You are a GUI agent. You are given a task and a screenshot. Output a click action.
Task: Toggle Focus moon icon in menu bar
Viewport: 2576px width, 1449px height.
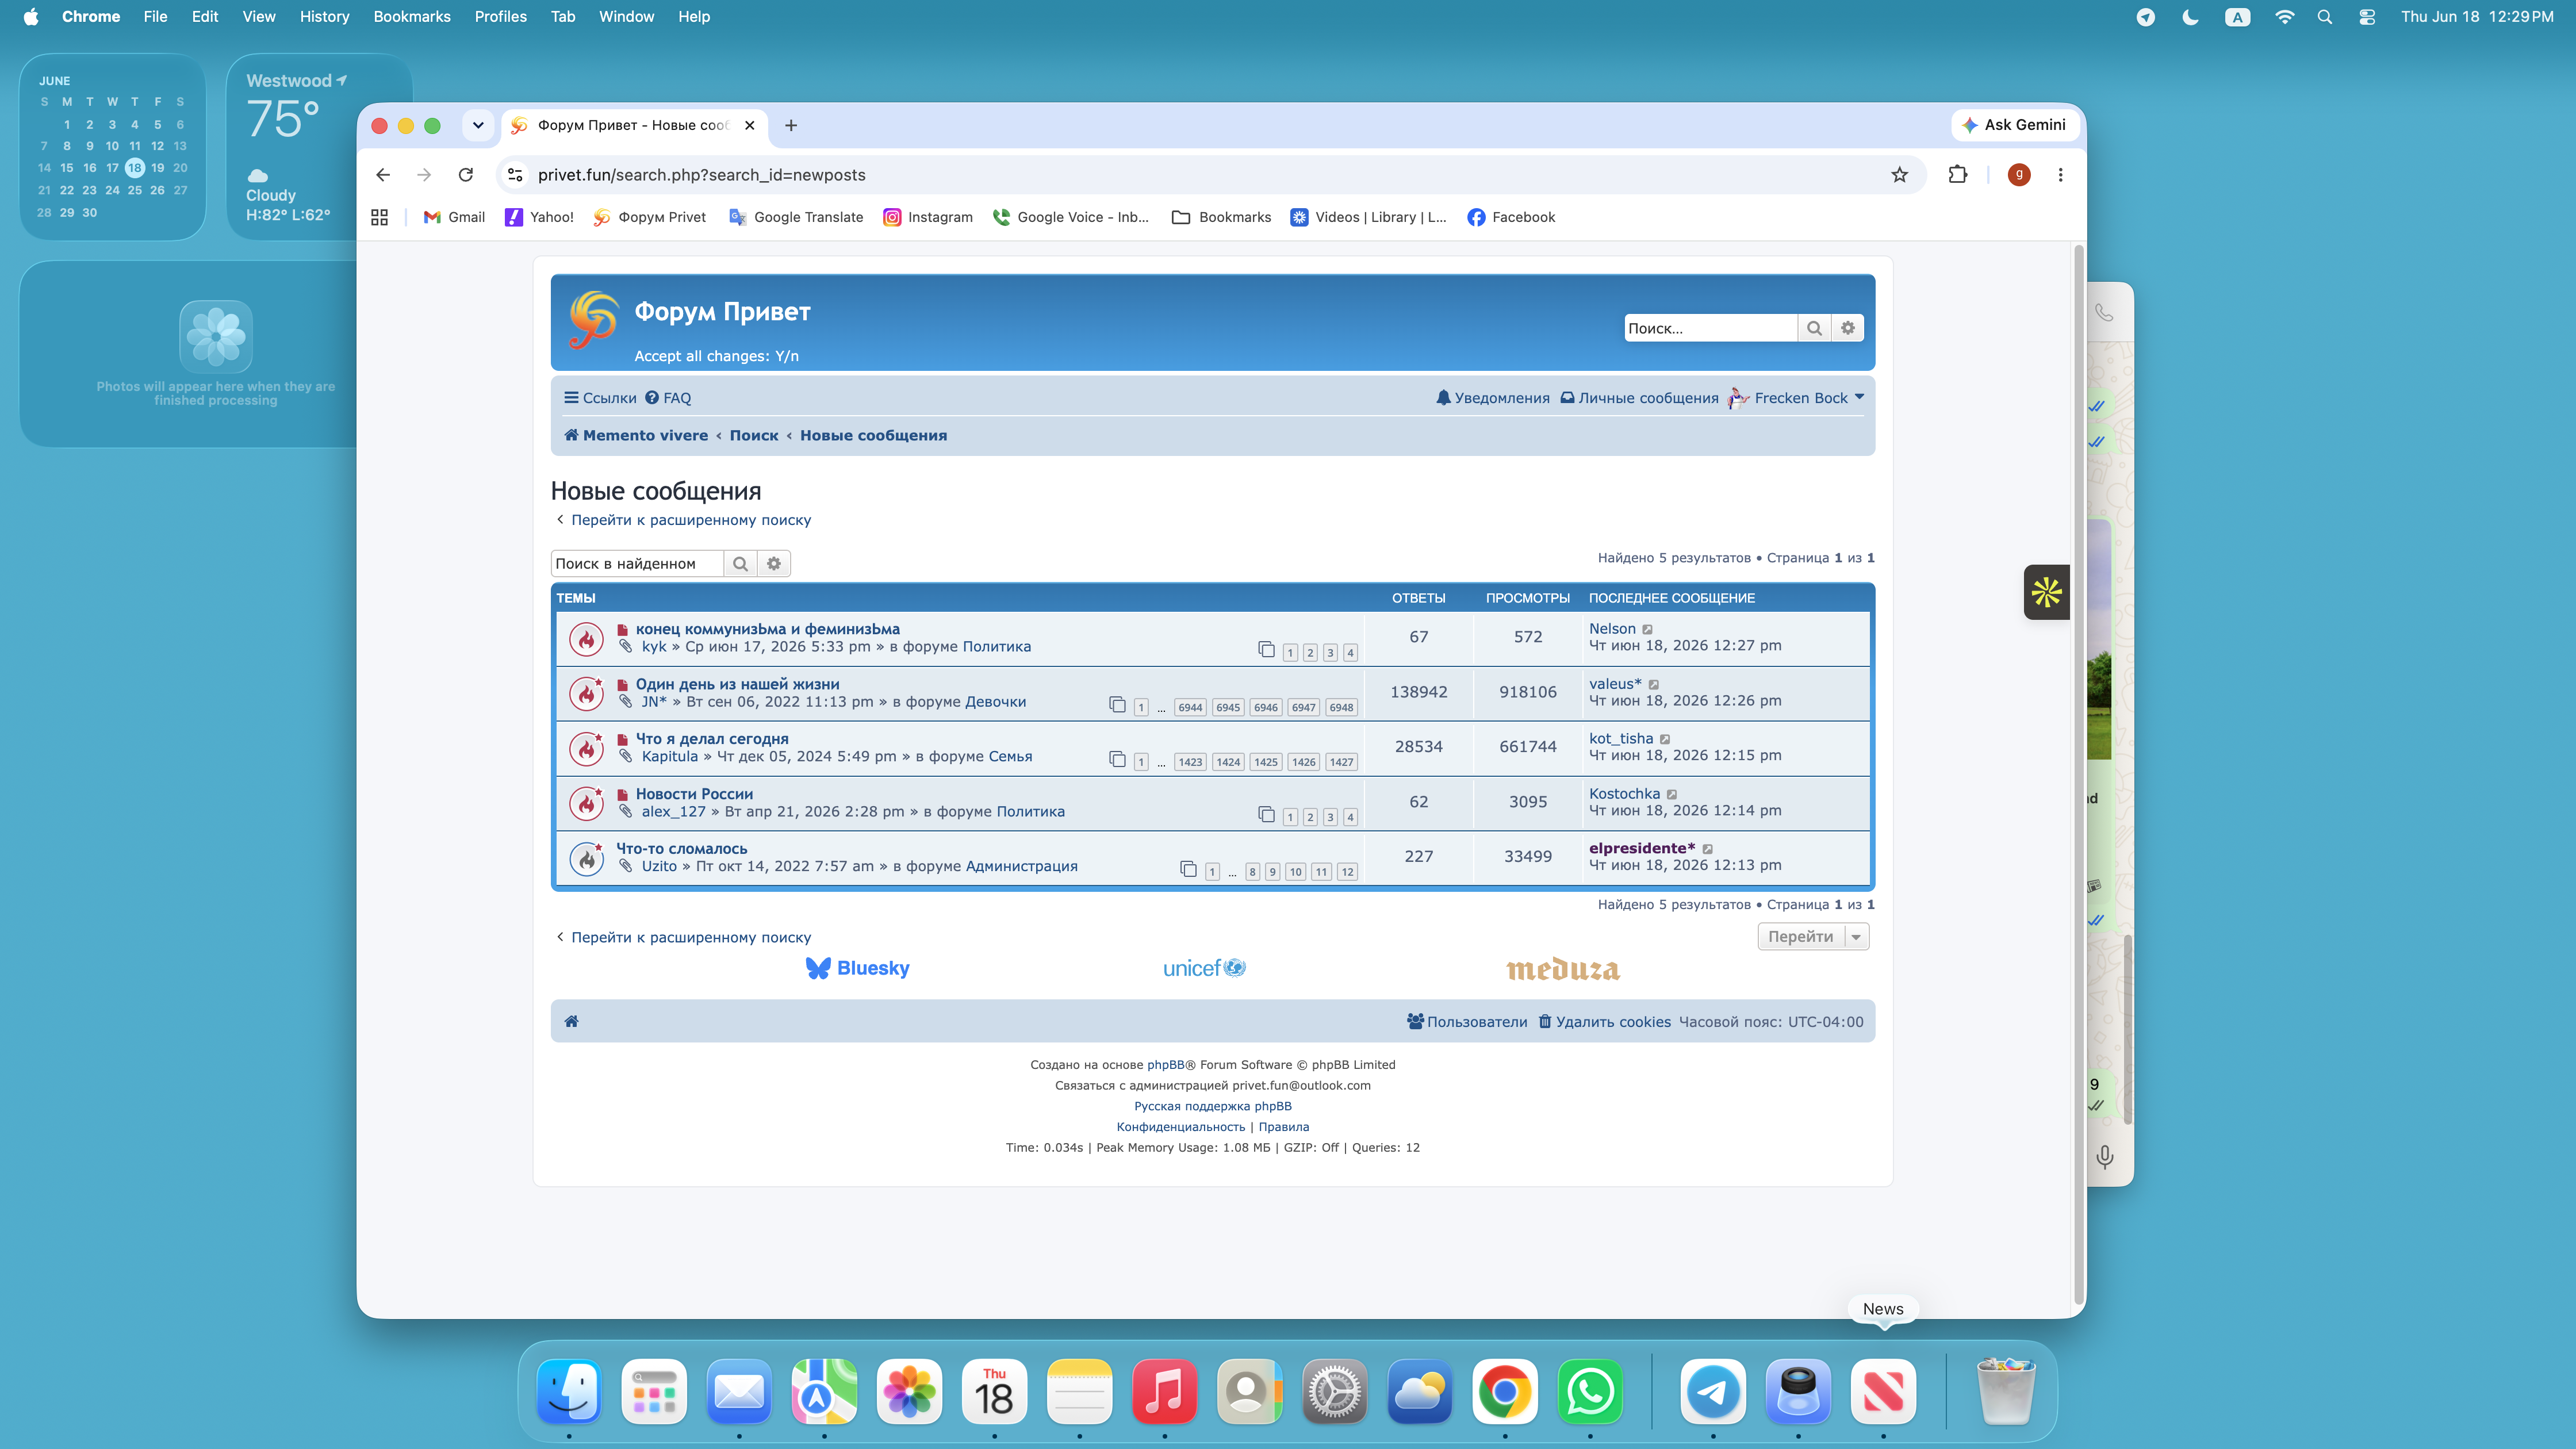point(2190,17)
